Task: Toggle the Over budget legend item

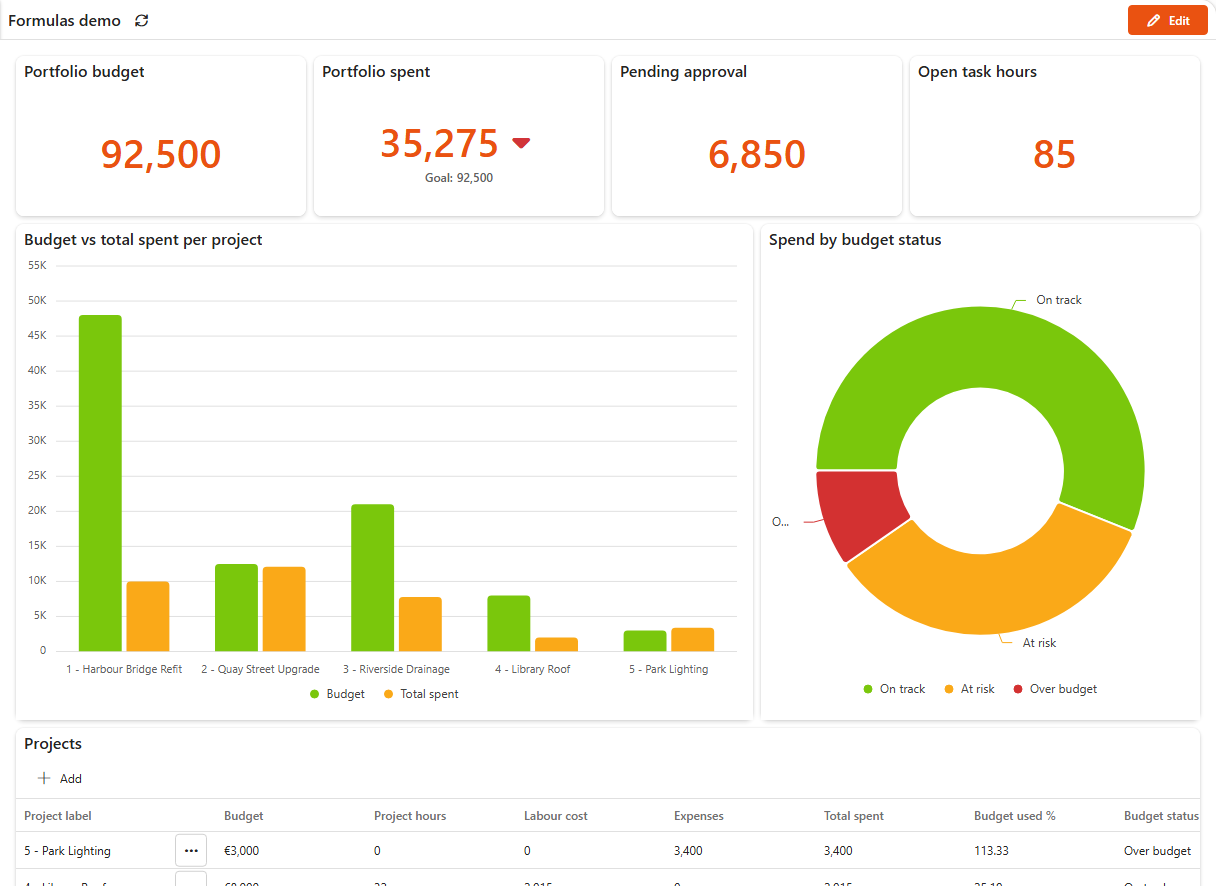Action: 1055,689
